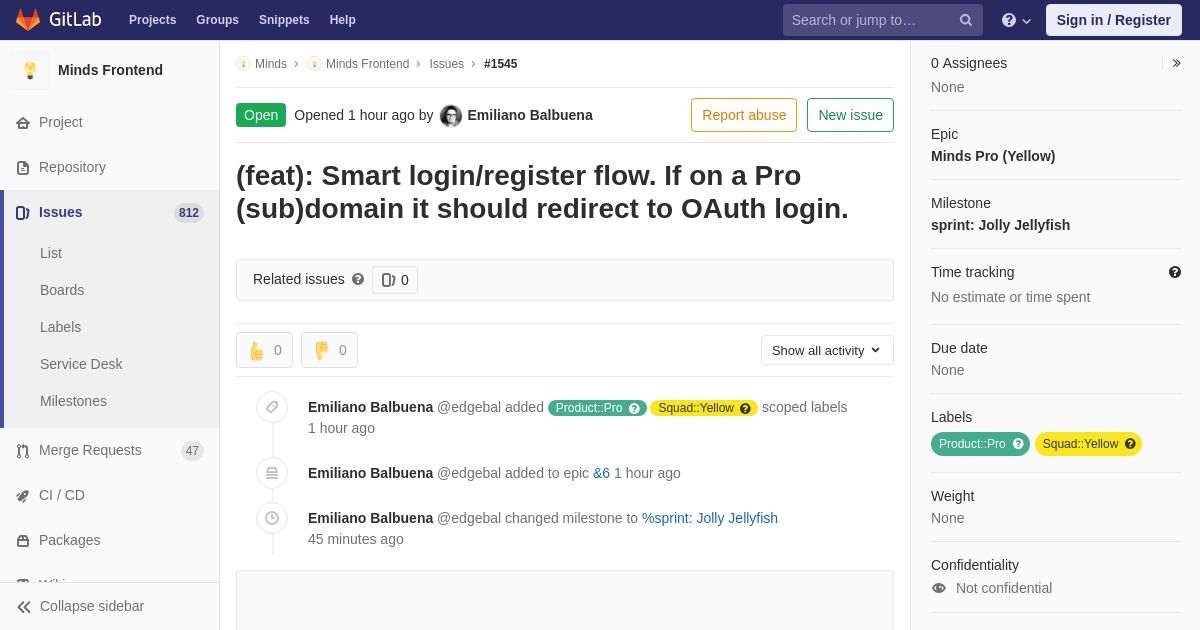Click the Time tracking help icon
This screenshot has width=1200, height=630.
coord(1174,272)
